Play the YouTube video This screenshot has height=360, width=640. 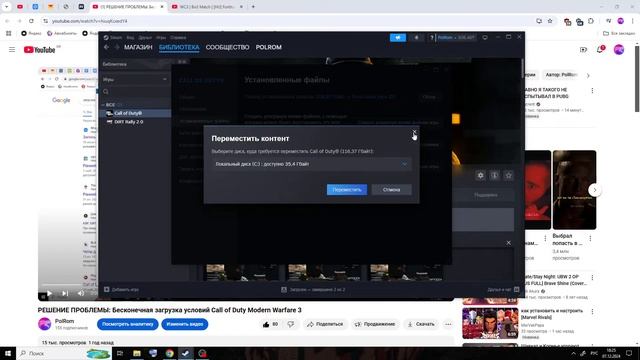point(49,293)
